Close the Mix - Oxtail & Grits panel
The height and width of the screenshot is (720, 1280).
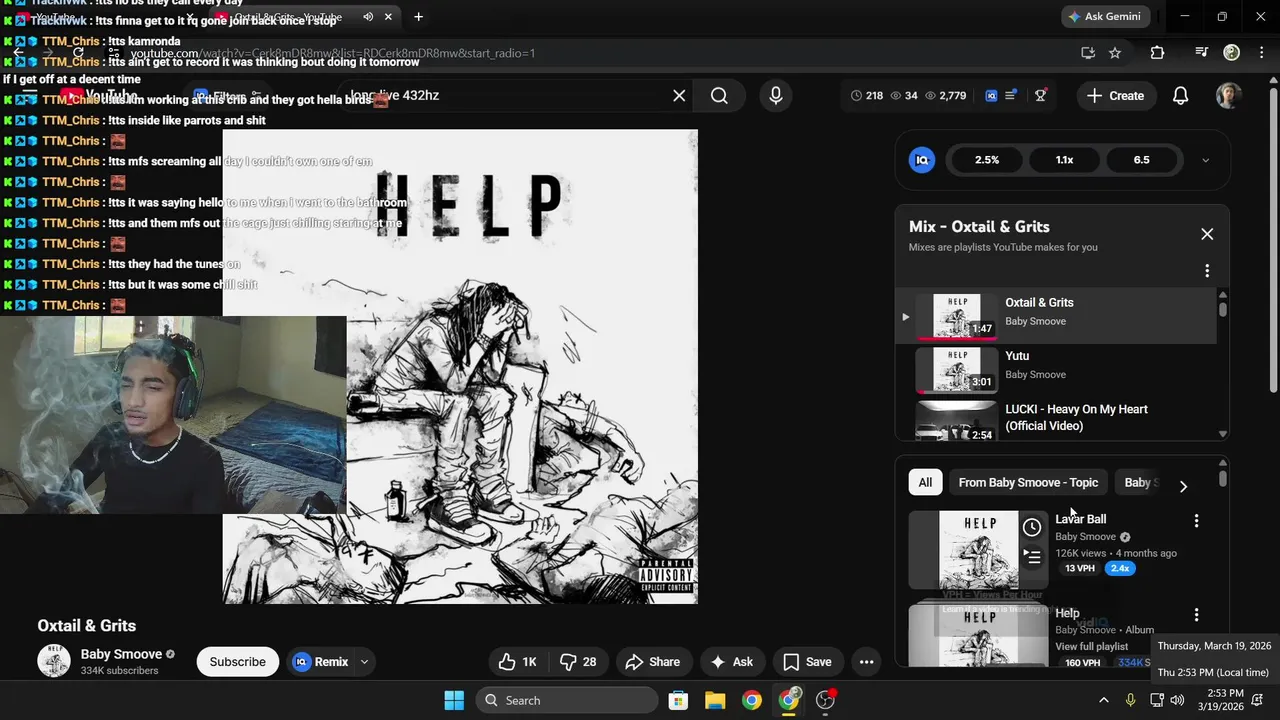click(1207, 234)
